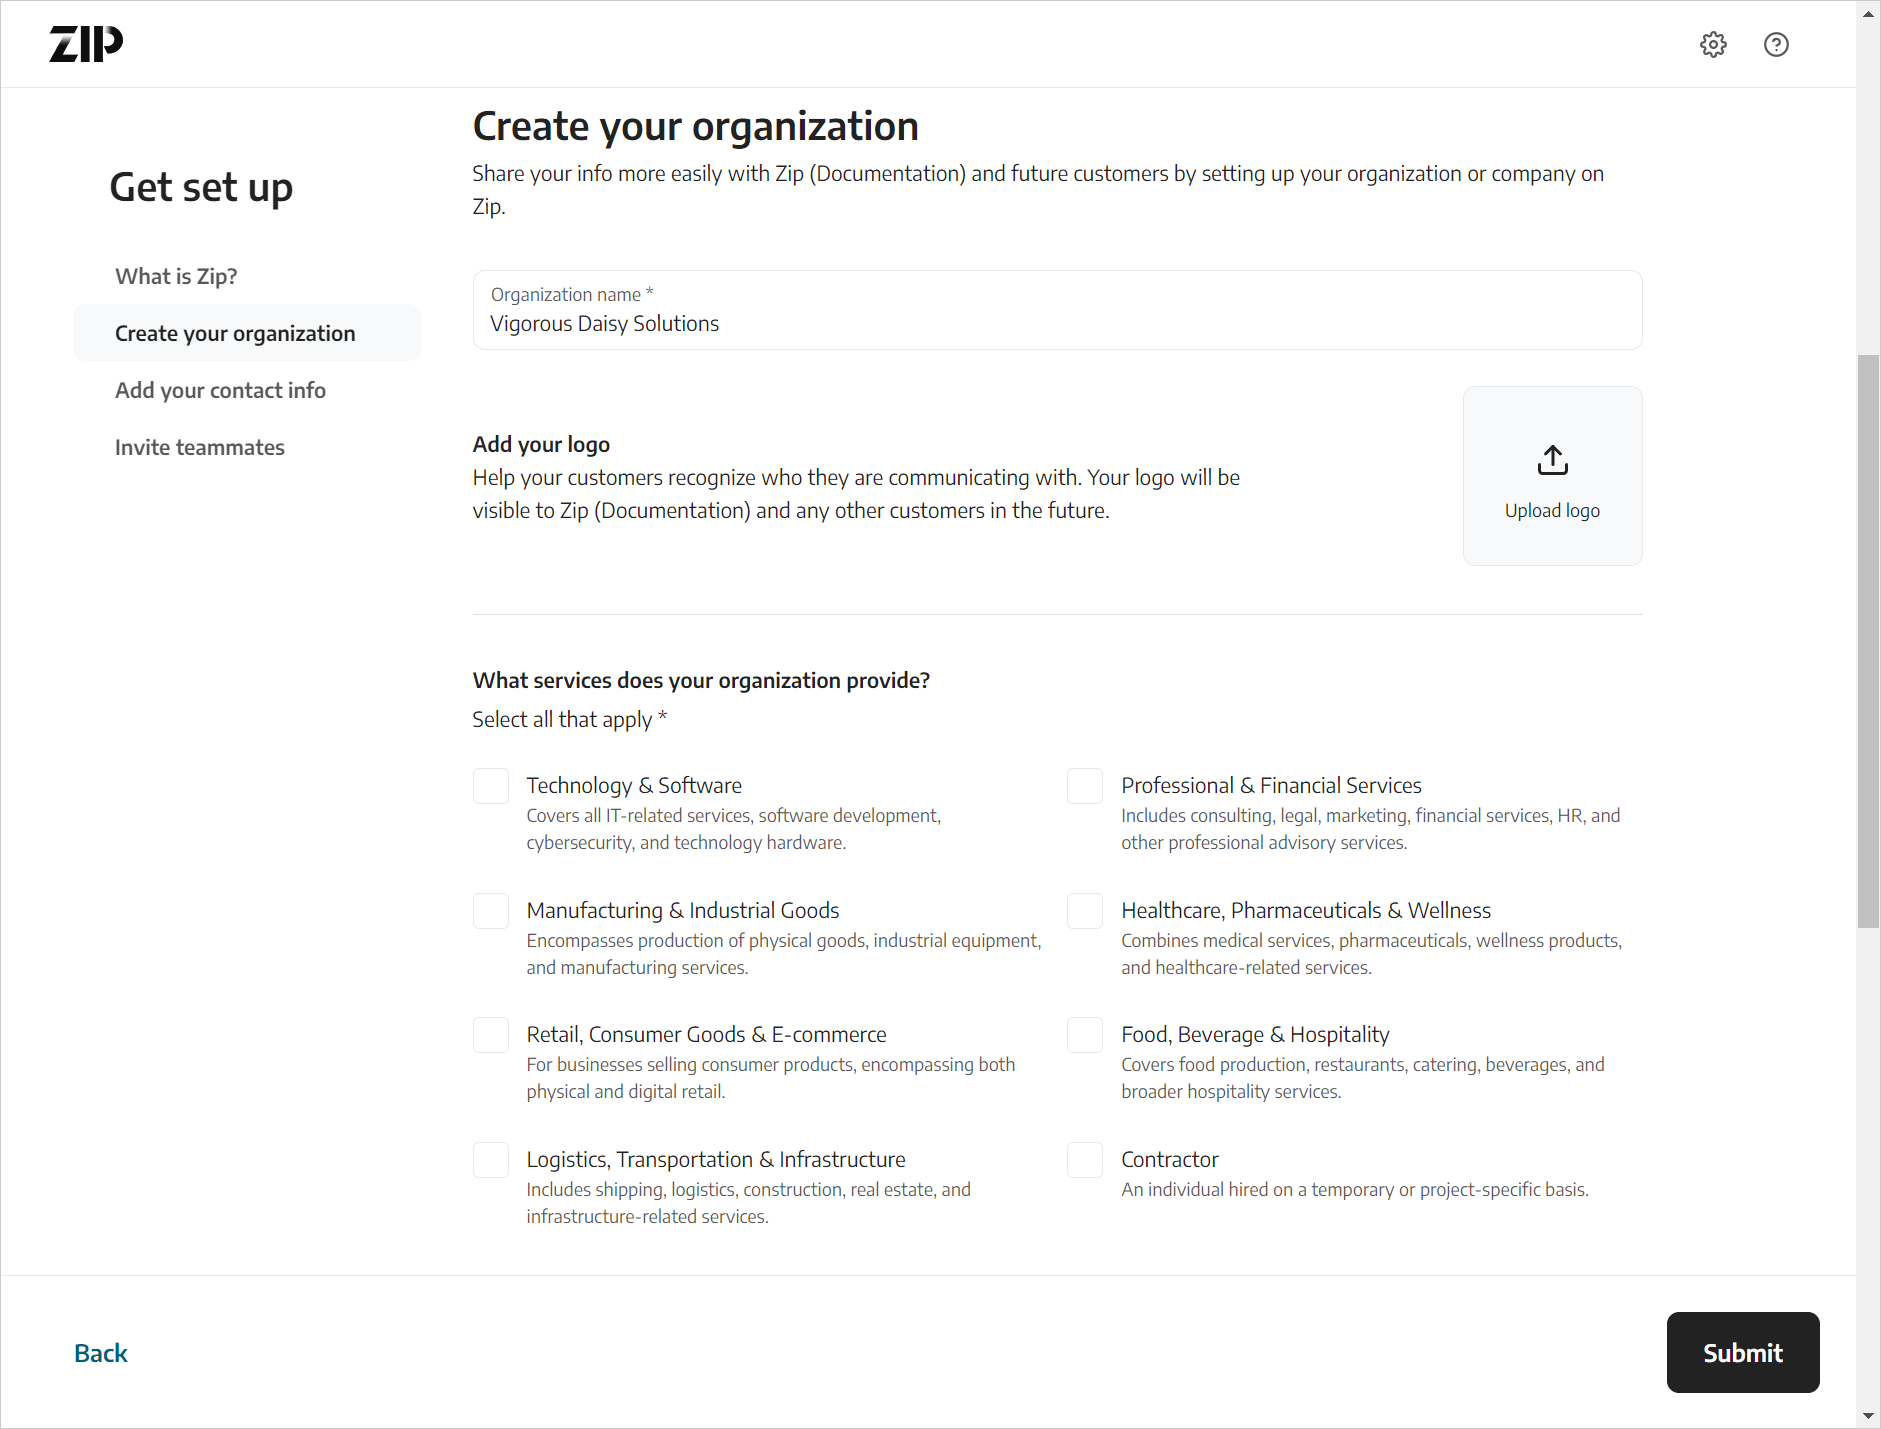Select Food, Beverage & Hospitality
The height and width of the screenshot is (1429, 1881).
point(1084,1035)
